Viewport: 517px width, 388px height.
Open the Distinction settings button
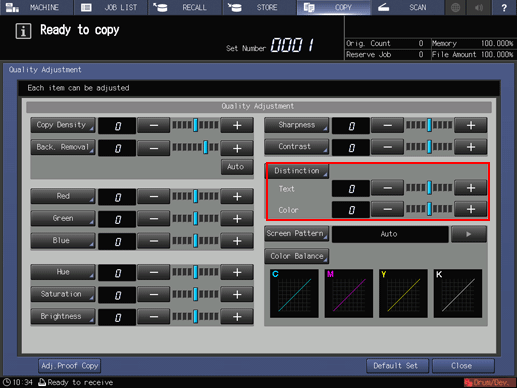point(297,171)
